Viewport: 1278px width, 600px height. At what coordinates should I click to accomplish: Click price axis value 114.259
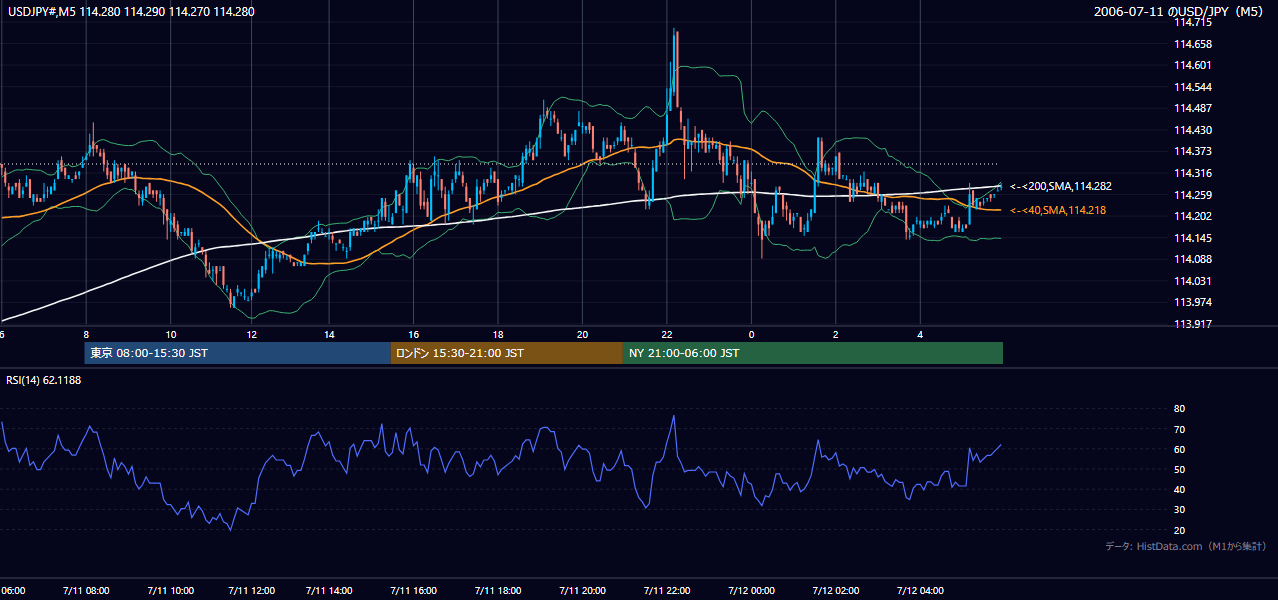pyautogui.click(x=1192, y=195)
